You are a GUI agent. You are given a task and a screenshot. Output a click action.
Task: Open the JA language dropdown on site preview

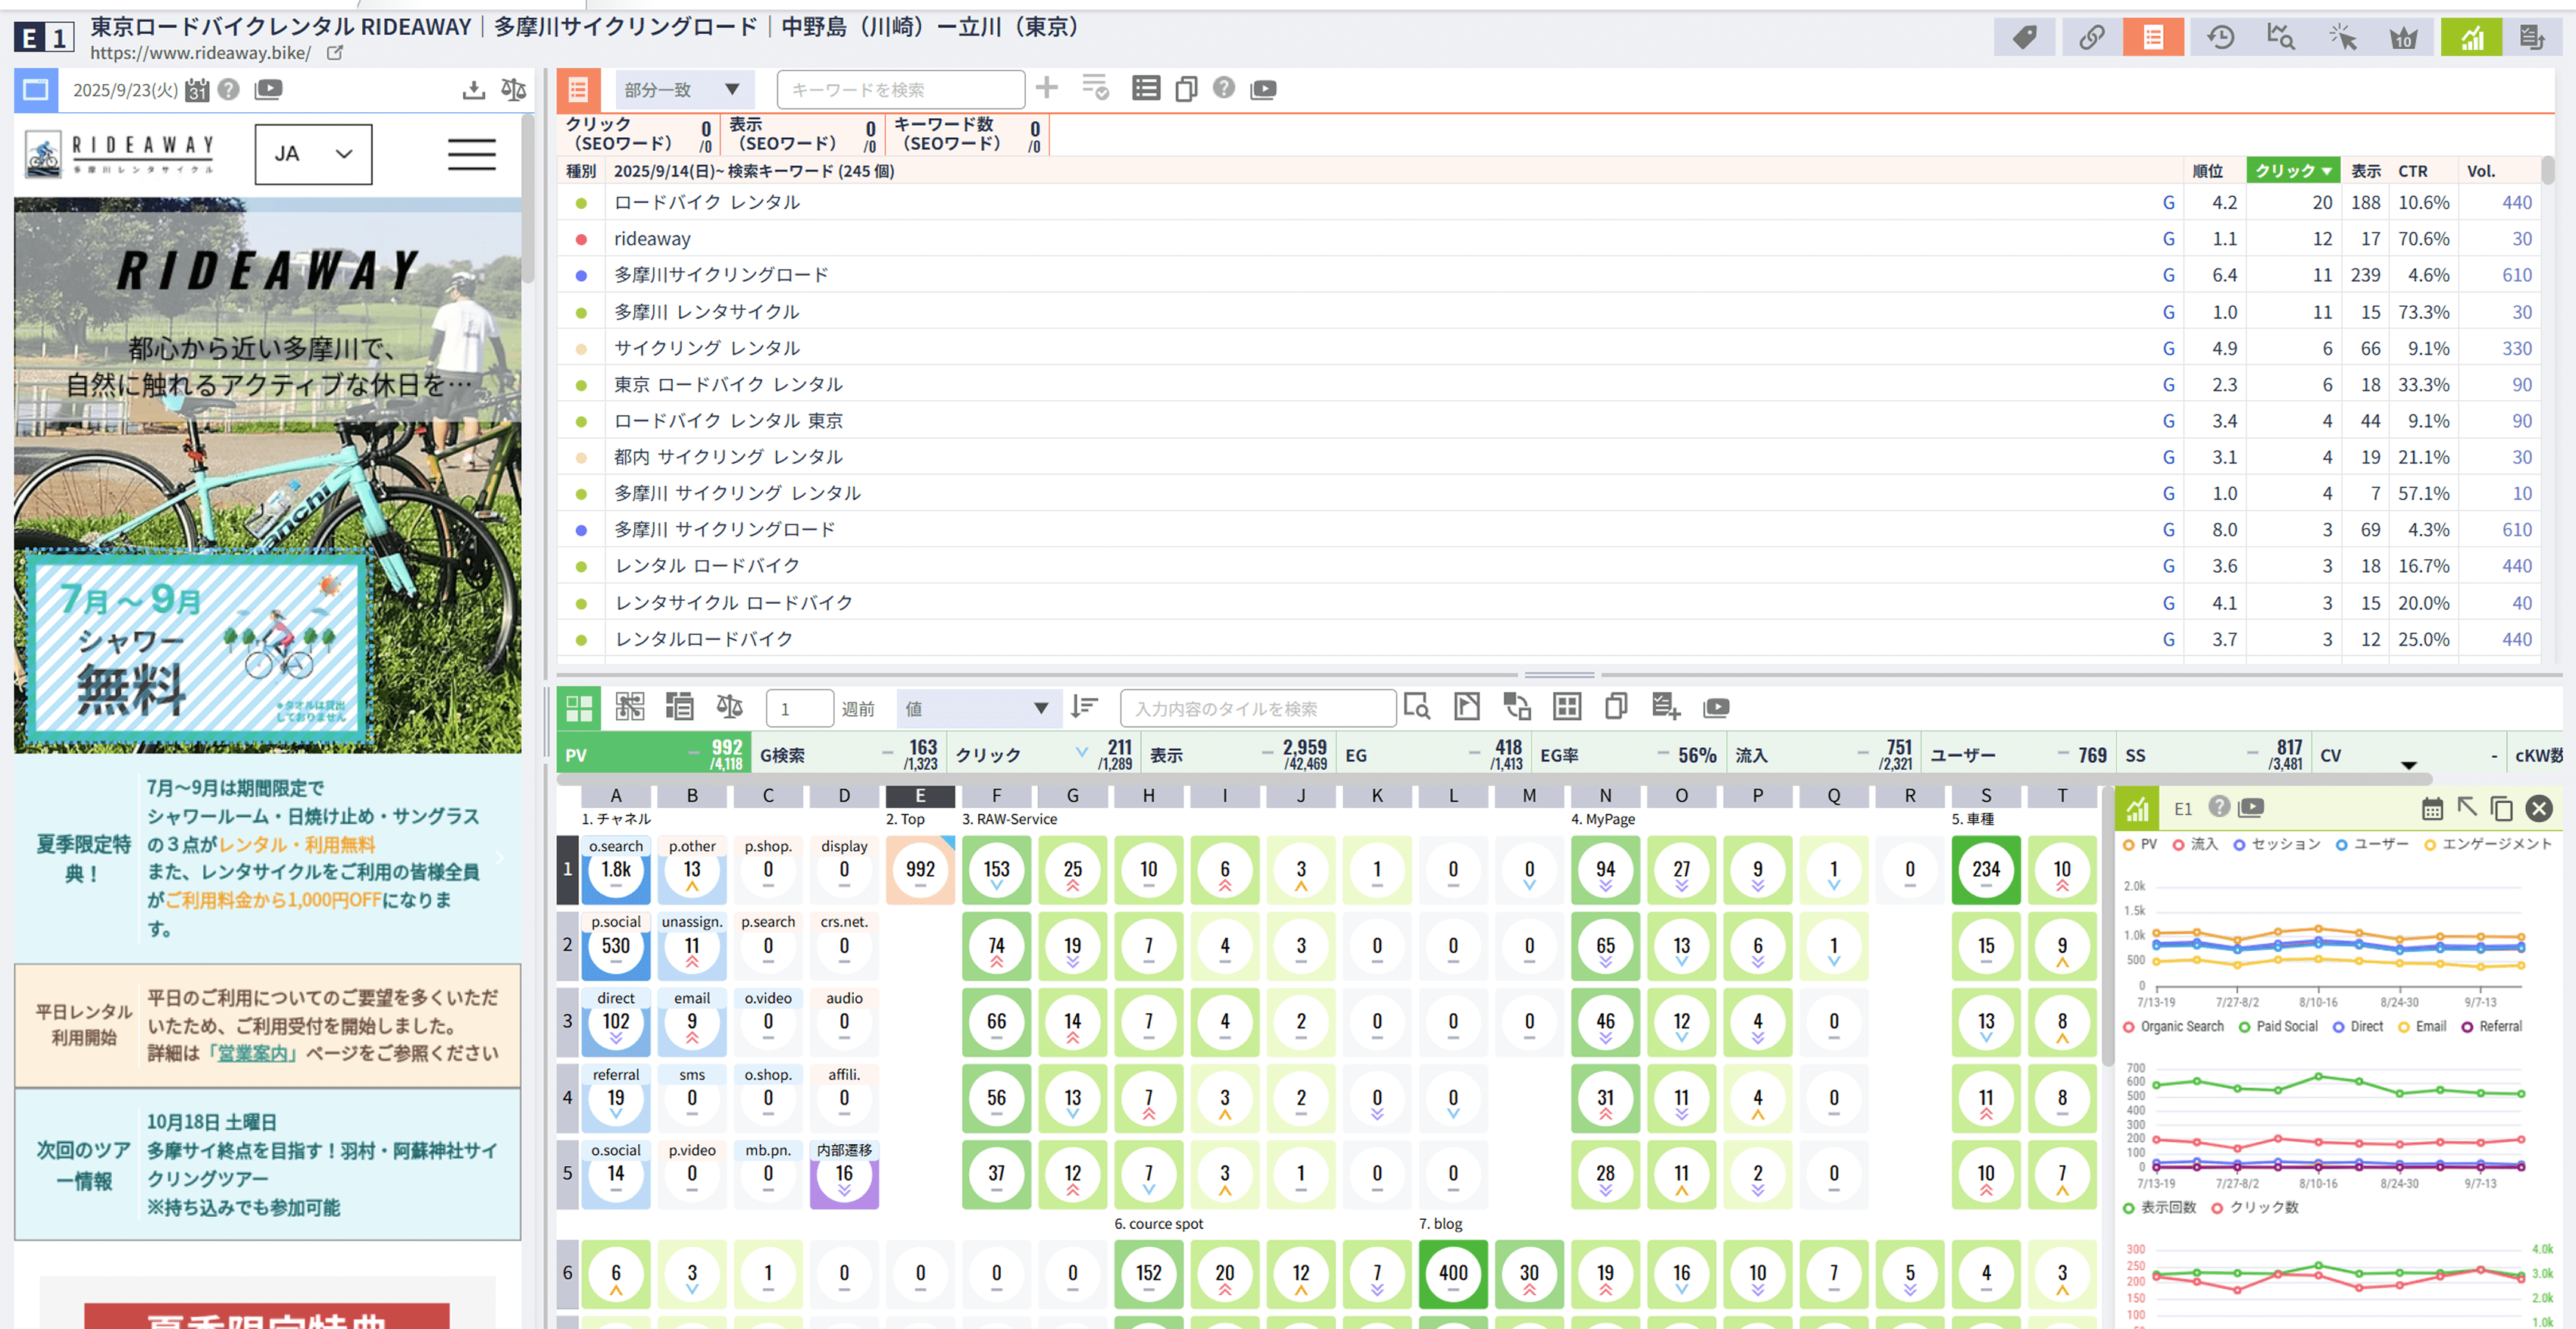click(313, 154)
